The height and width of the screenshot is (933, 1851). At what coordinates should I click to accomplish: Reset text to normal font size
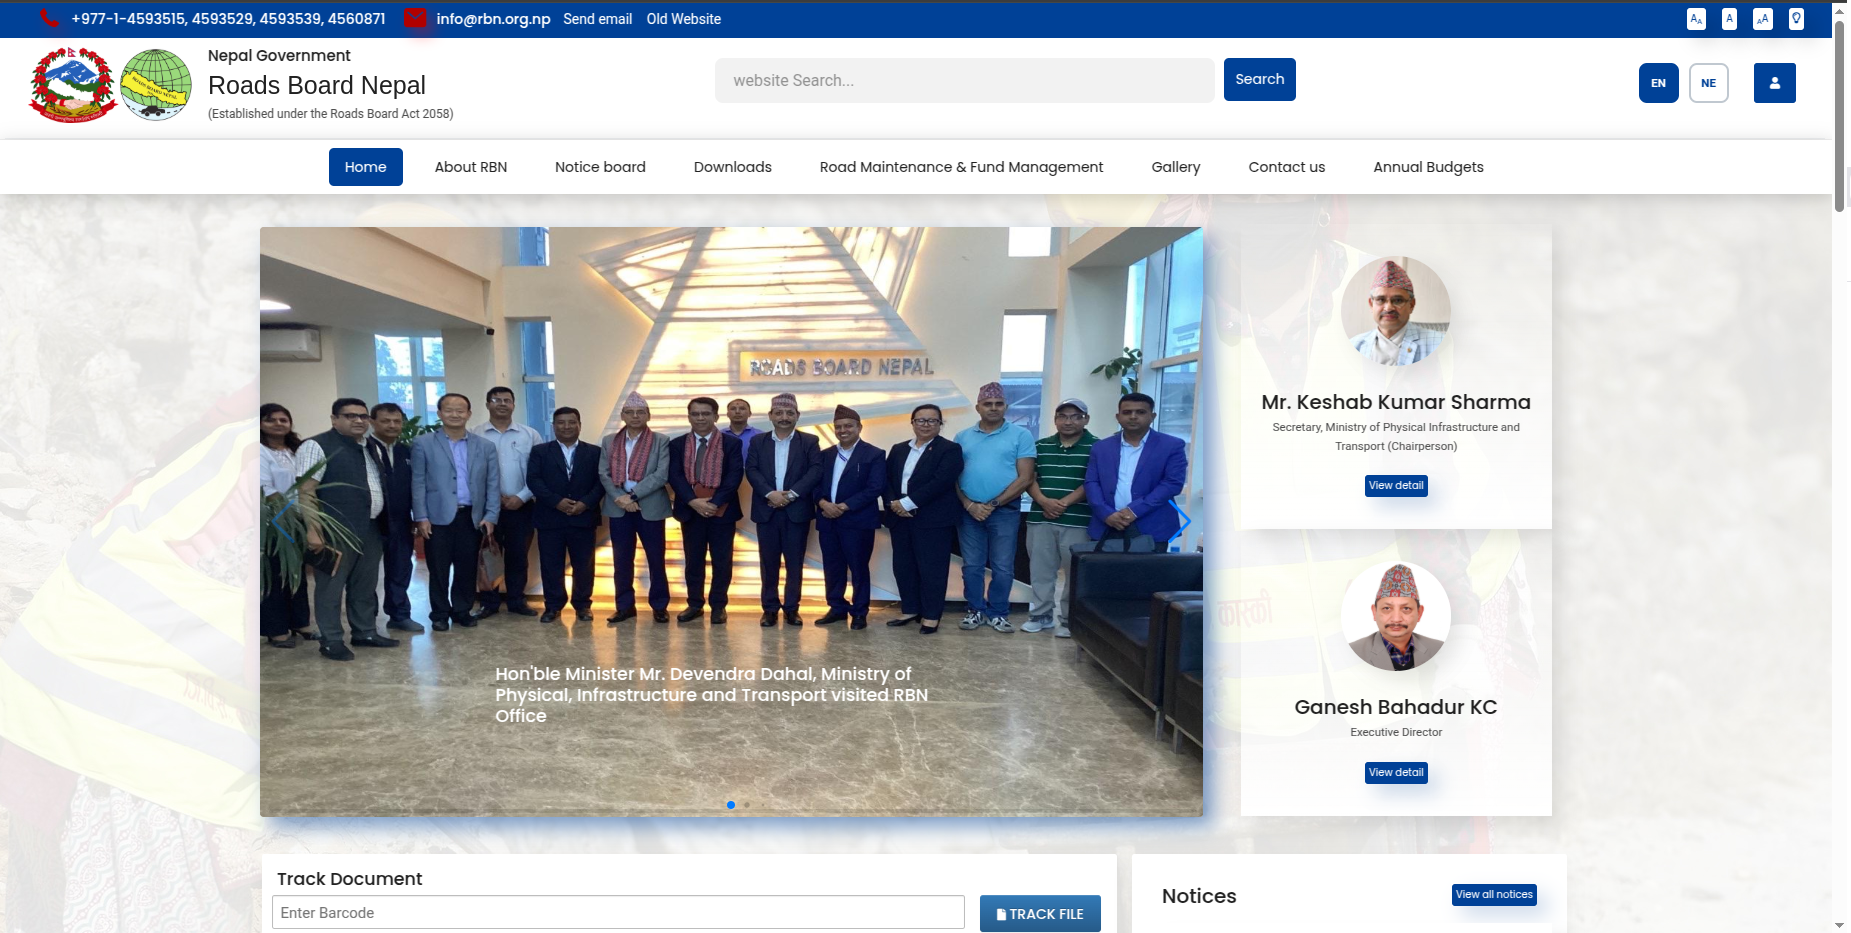tap(1729, 19)
